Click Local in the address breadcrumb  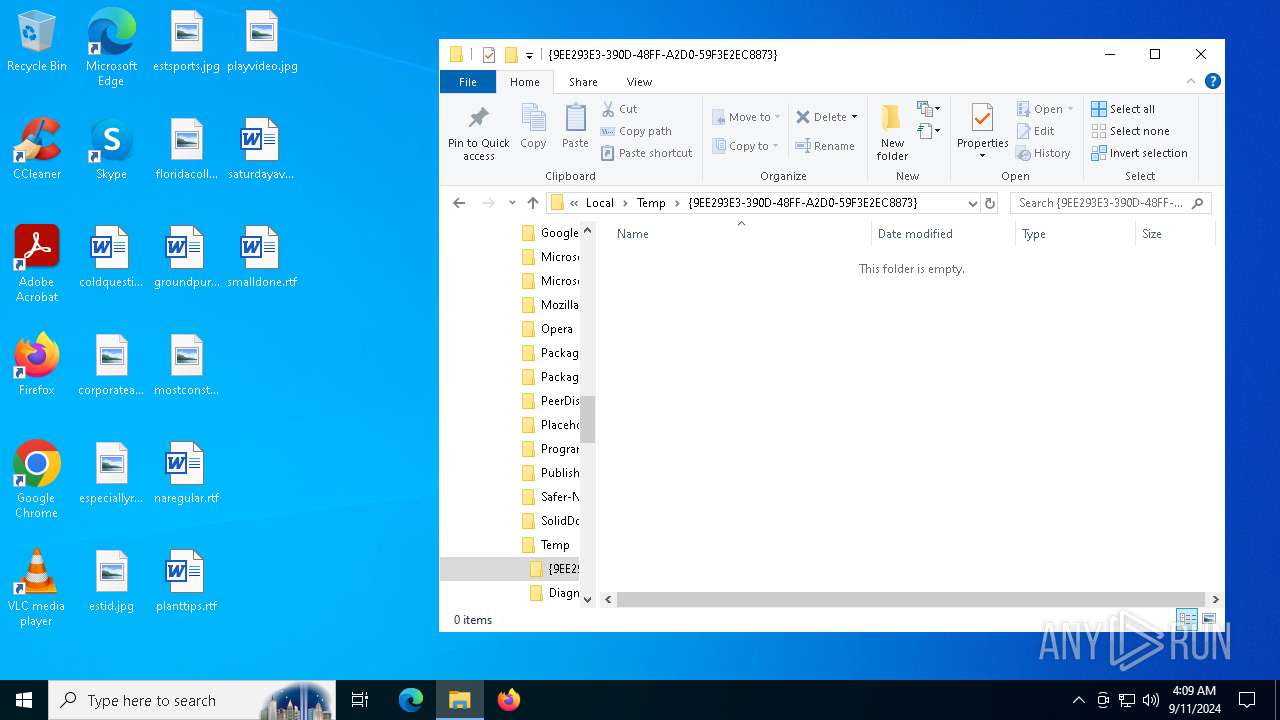pos(599,203)
